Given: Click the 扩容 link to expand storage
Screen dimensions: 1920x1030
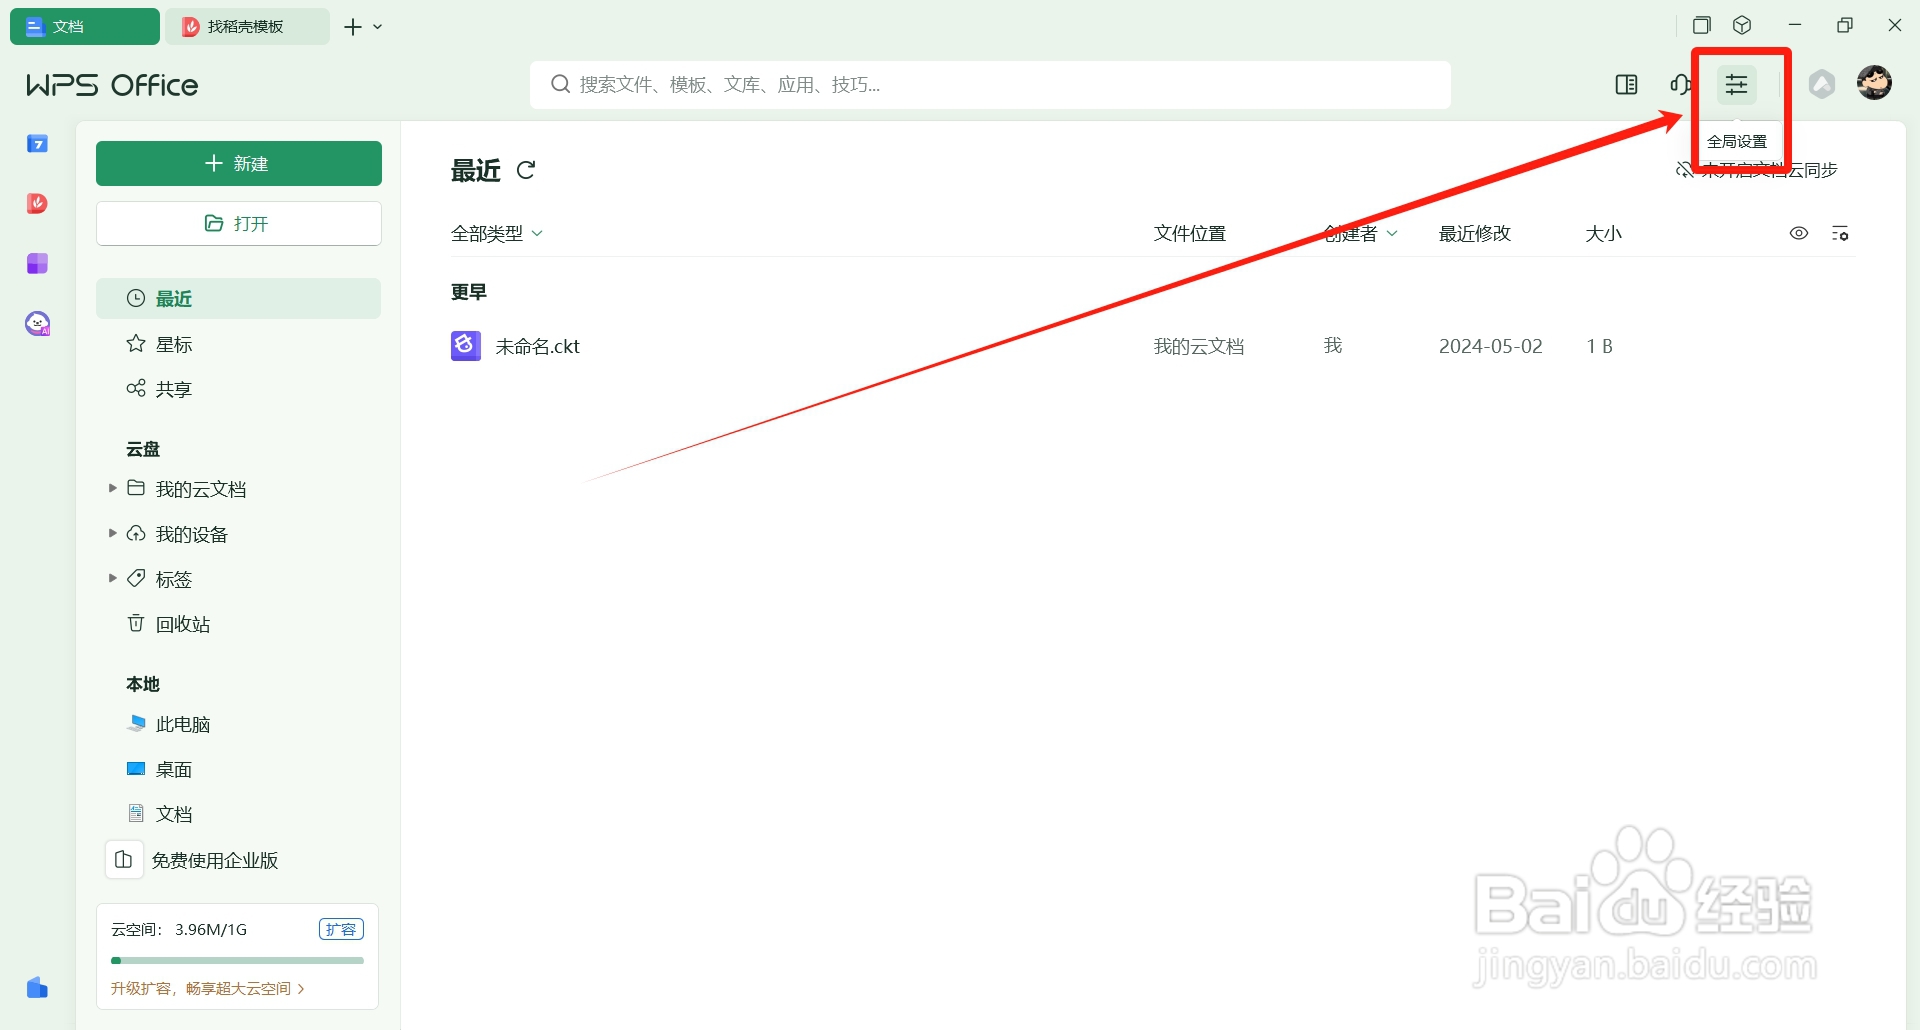Looking at the screenshot, I should point(341,928).
